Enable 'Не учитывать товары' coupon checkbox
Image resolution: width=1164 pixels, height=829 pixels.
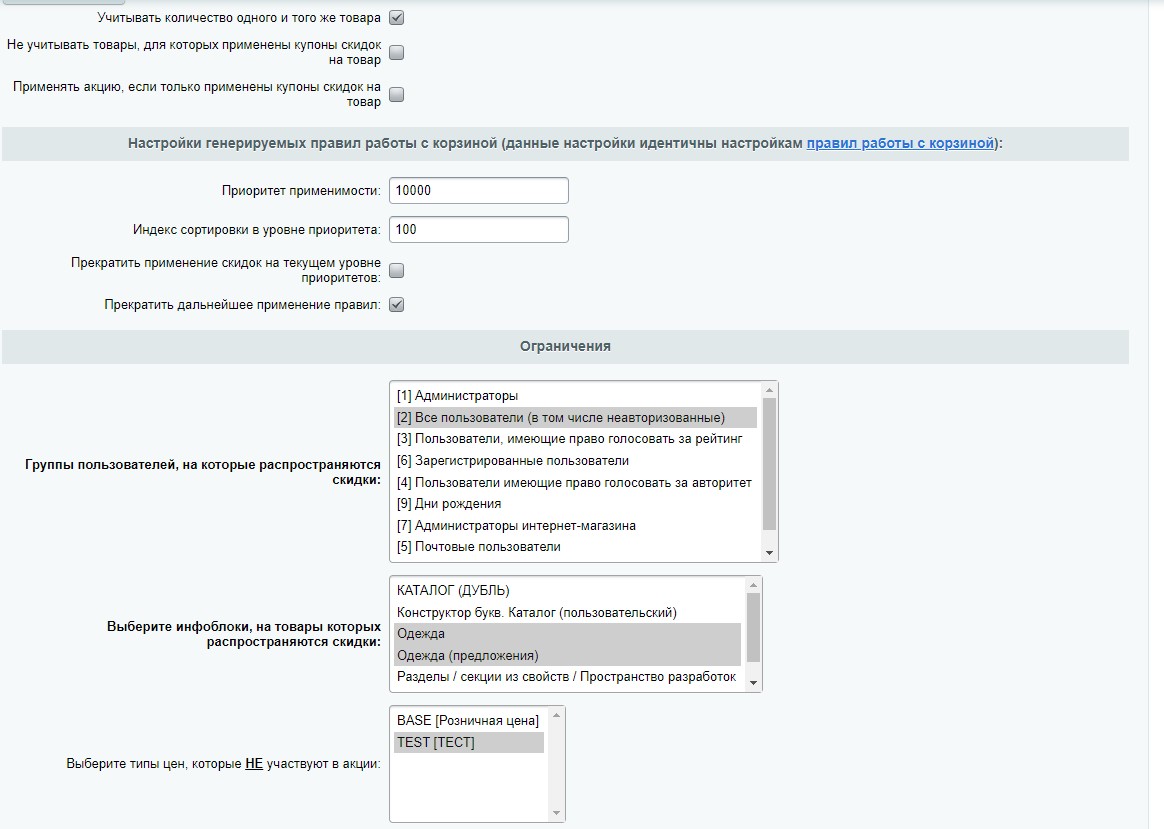coord(396,52)
